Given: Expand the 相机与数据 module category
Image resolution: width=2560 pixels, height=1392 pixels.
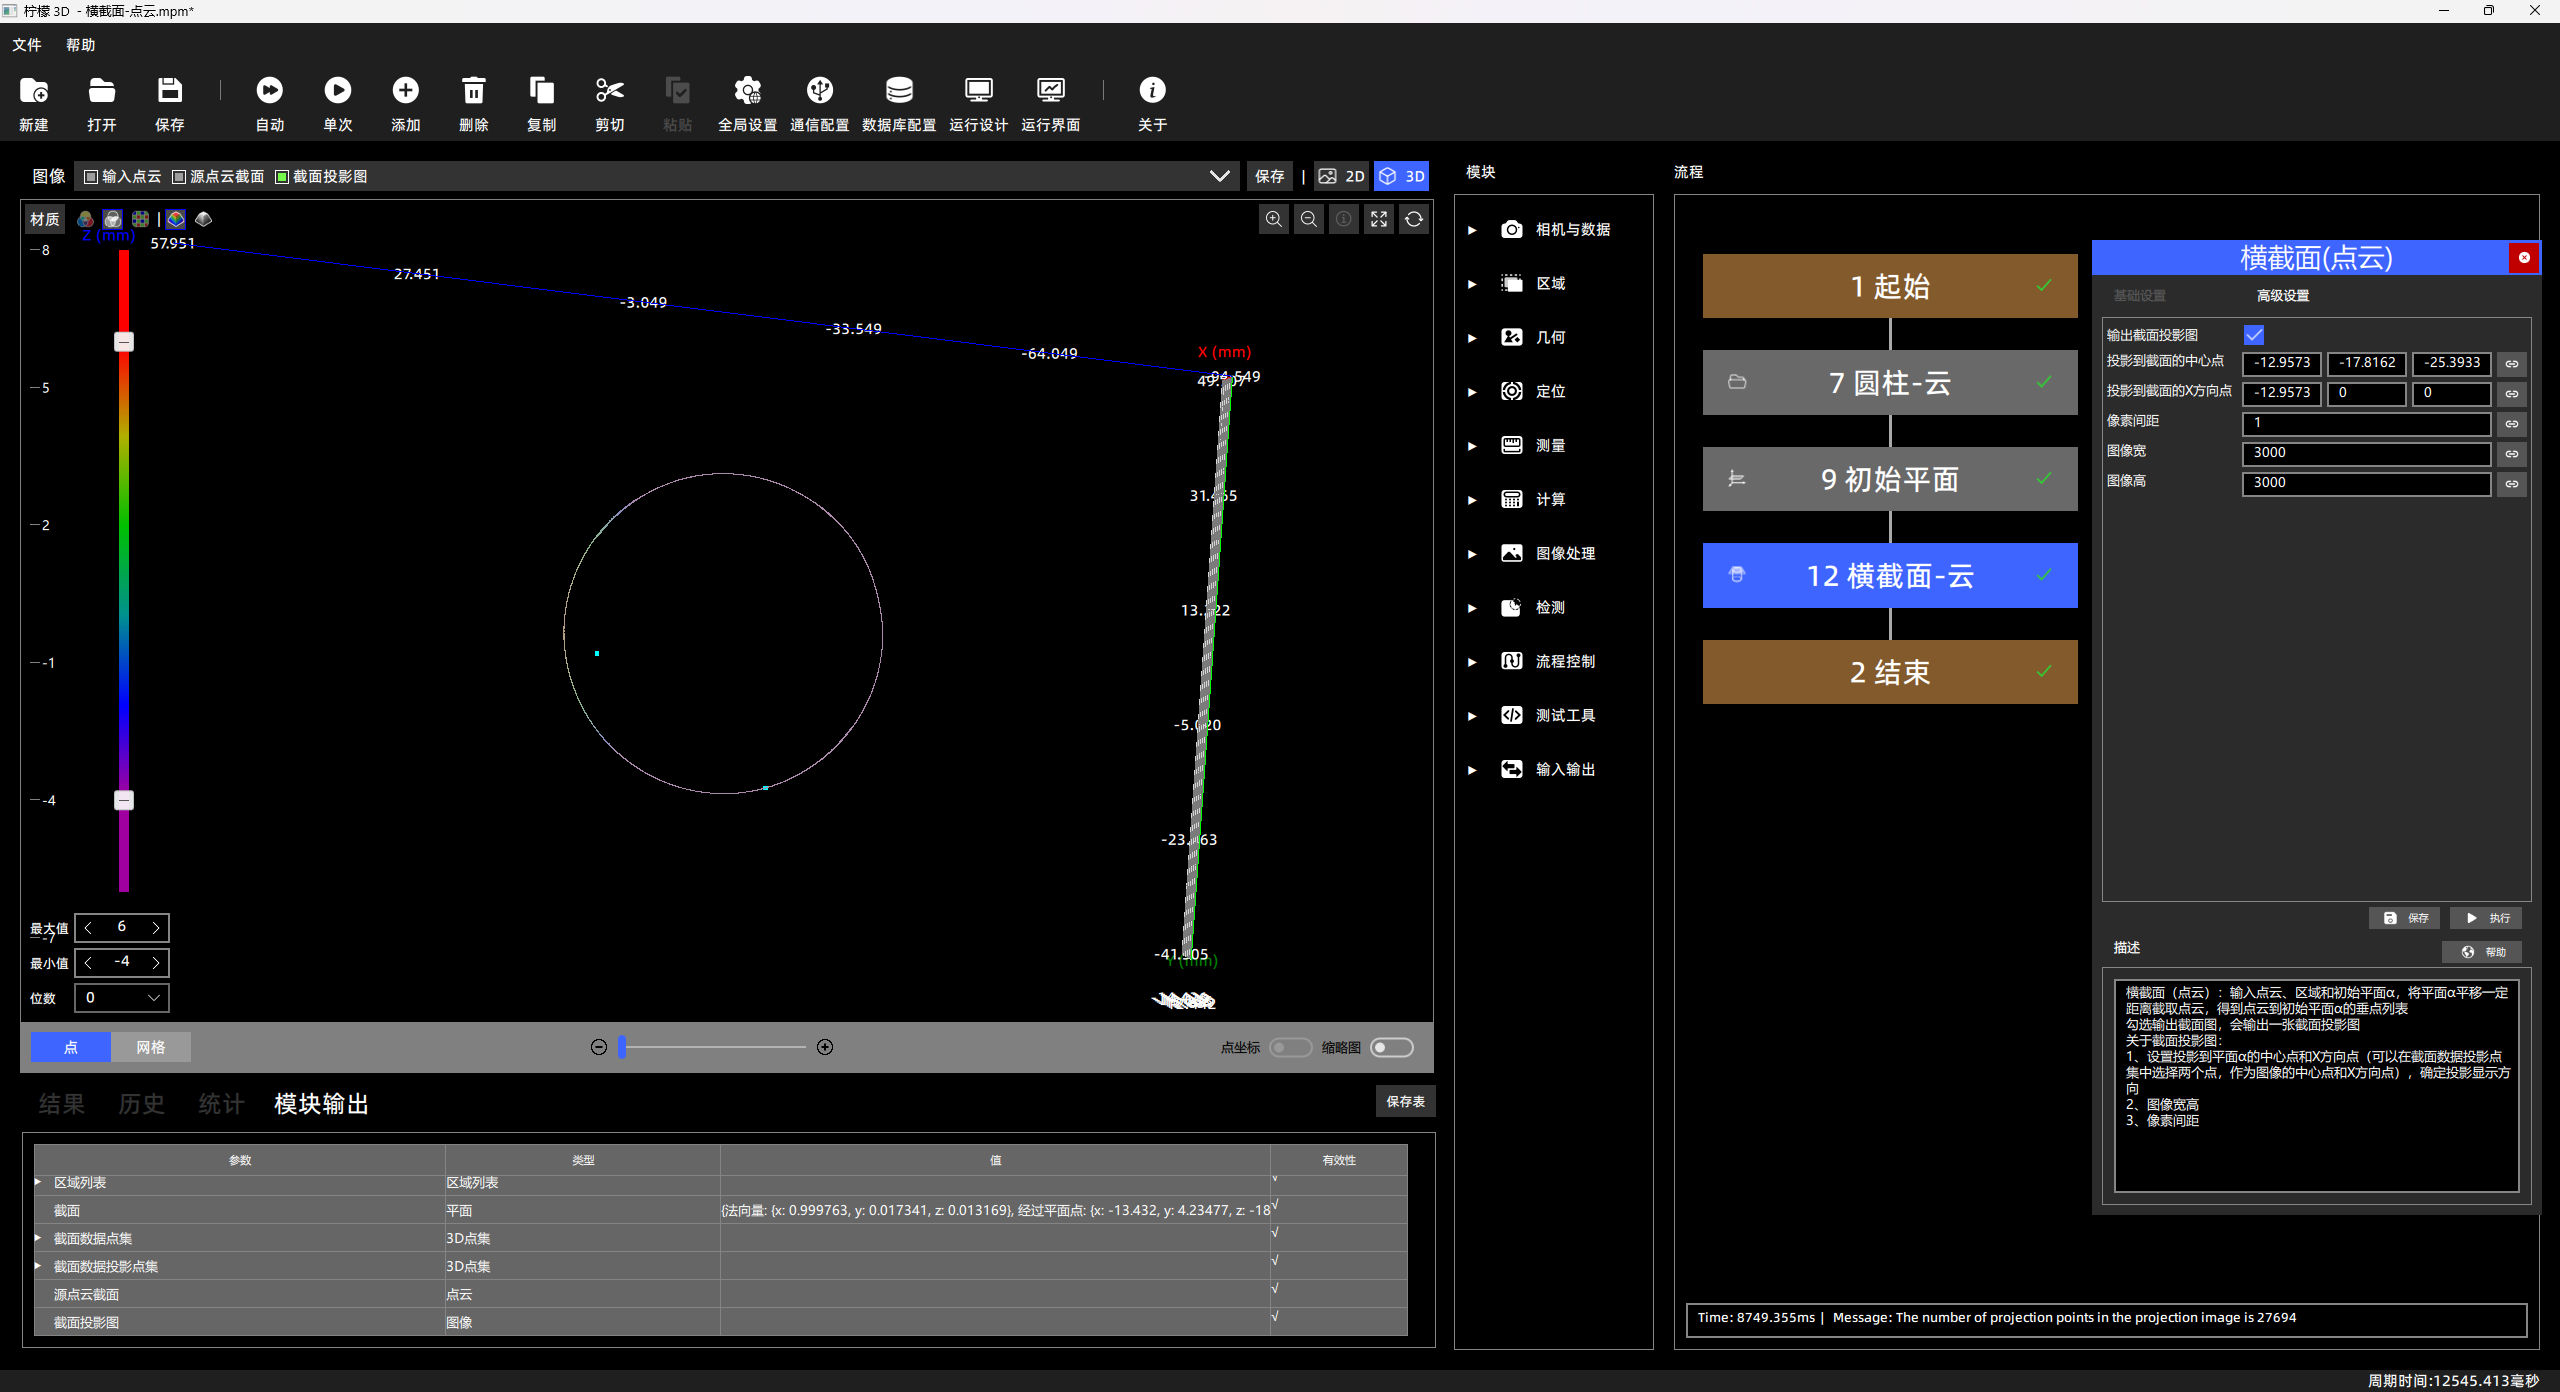Looking at the screenshot, I should (x=1472, y=230).
